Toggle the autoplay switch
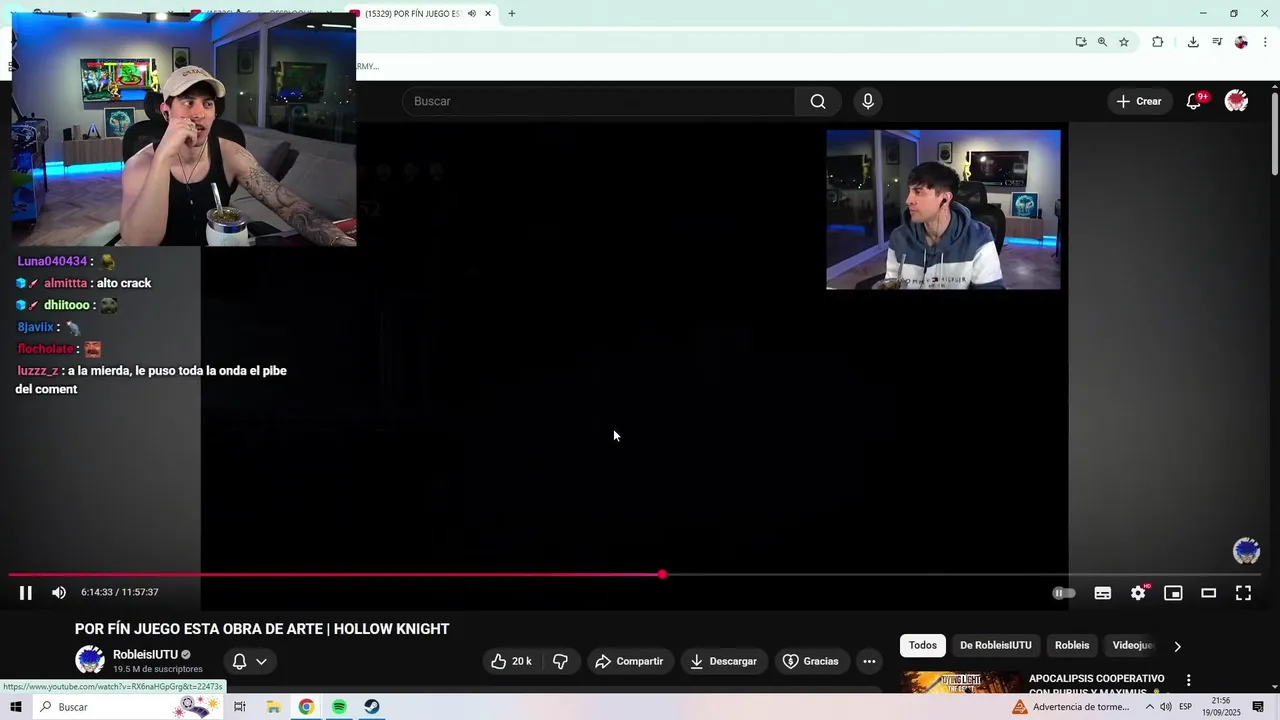Image resolution: width=1280 pixels, height=720 pixels. click(1064, 593)
